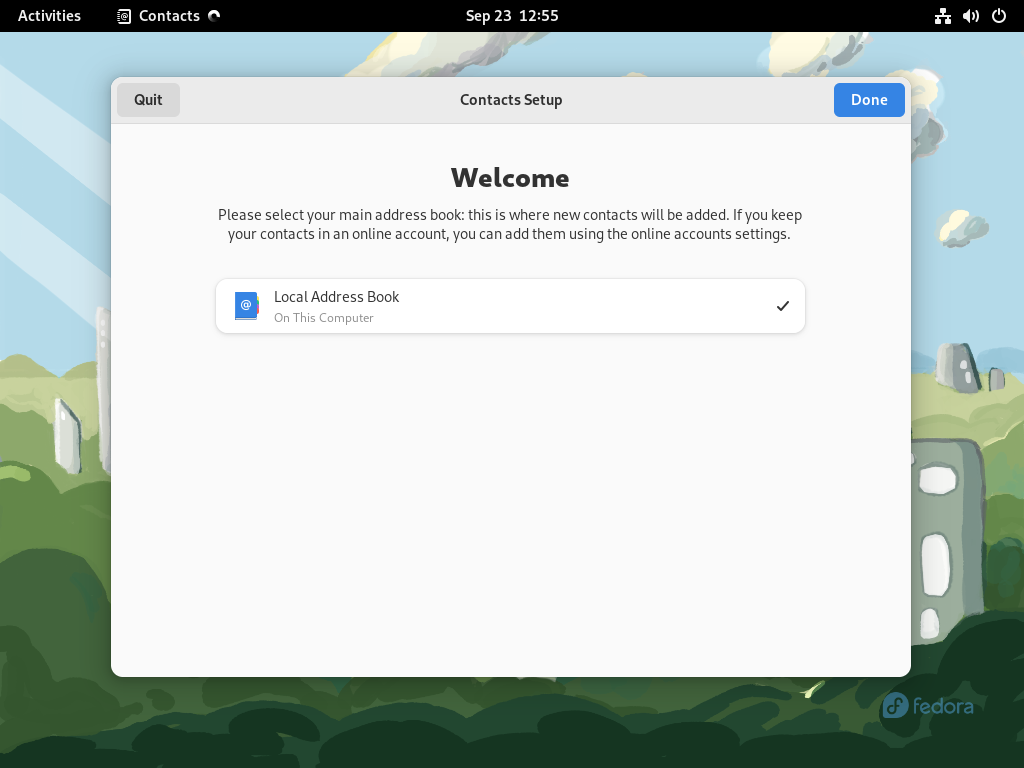Click the loading spinner next to Contacts
The image size is (1024, 768).
coord(214,16)
